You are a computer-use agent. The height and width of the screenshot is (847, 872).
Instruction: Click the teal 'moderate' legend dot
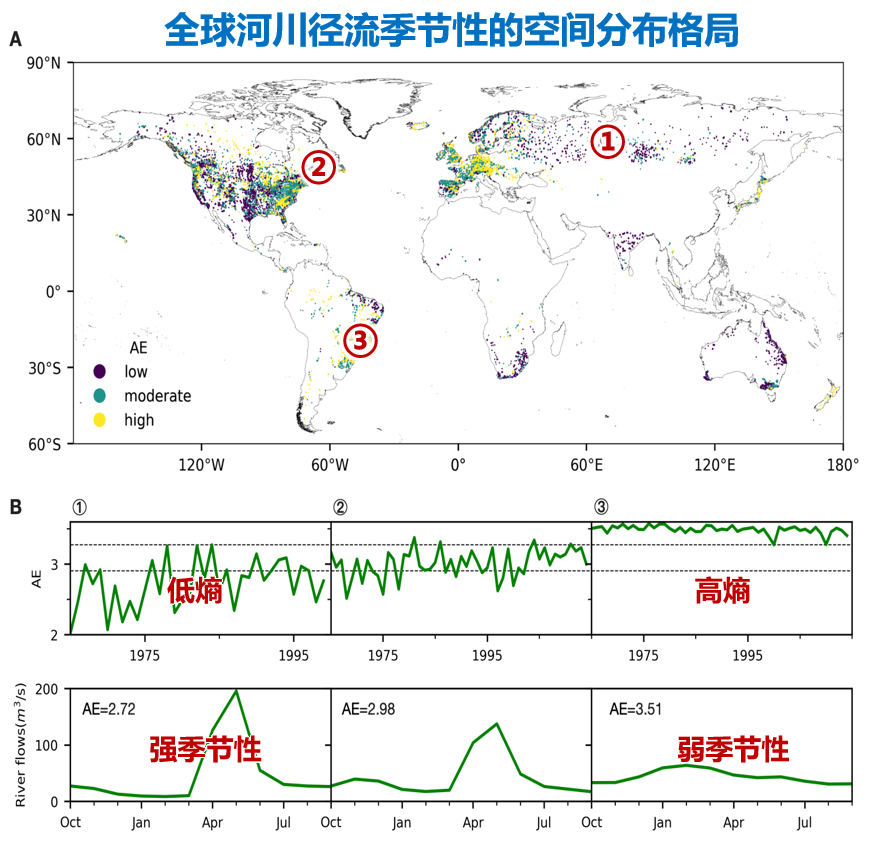tap(99, 396)
